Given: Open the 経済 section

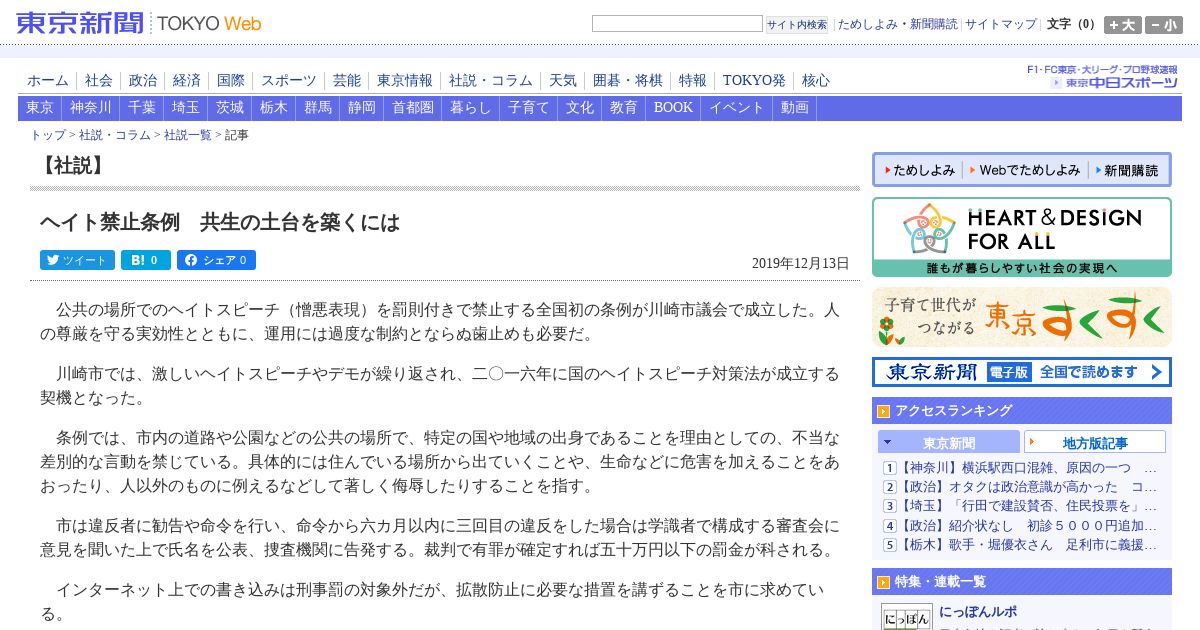Looking at the screenshot, I should click(187, 80).
